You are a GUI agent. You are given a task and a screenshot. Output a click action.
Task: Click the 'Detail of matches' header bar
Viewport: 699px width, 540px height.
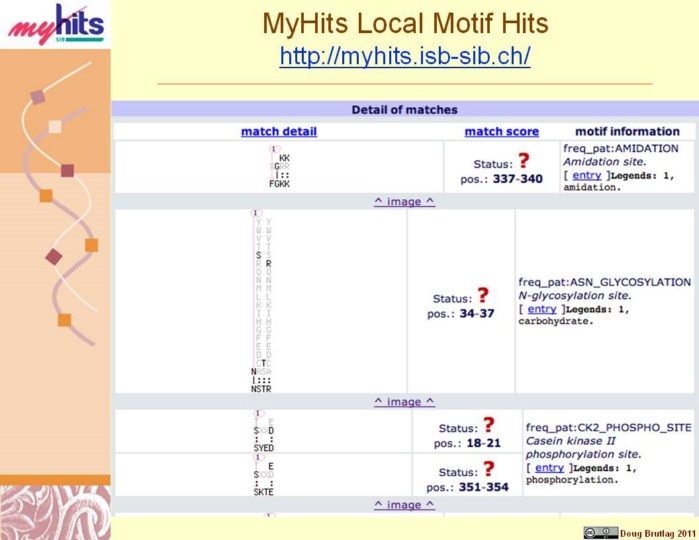pos(404,109)
